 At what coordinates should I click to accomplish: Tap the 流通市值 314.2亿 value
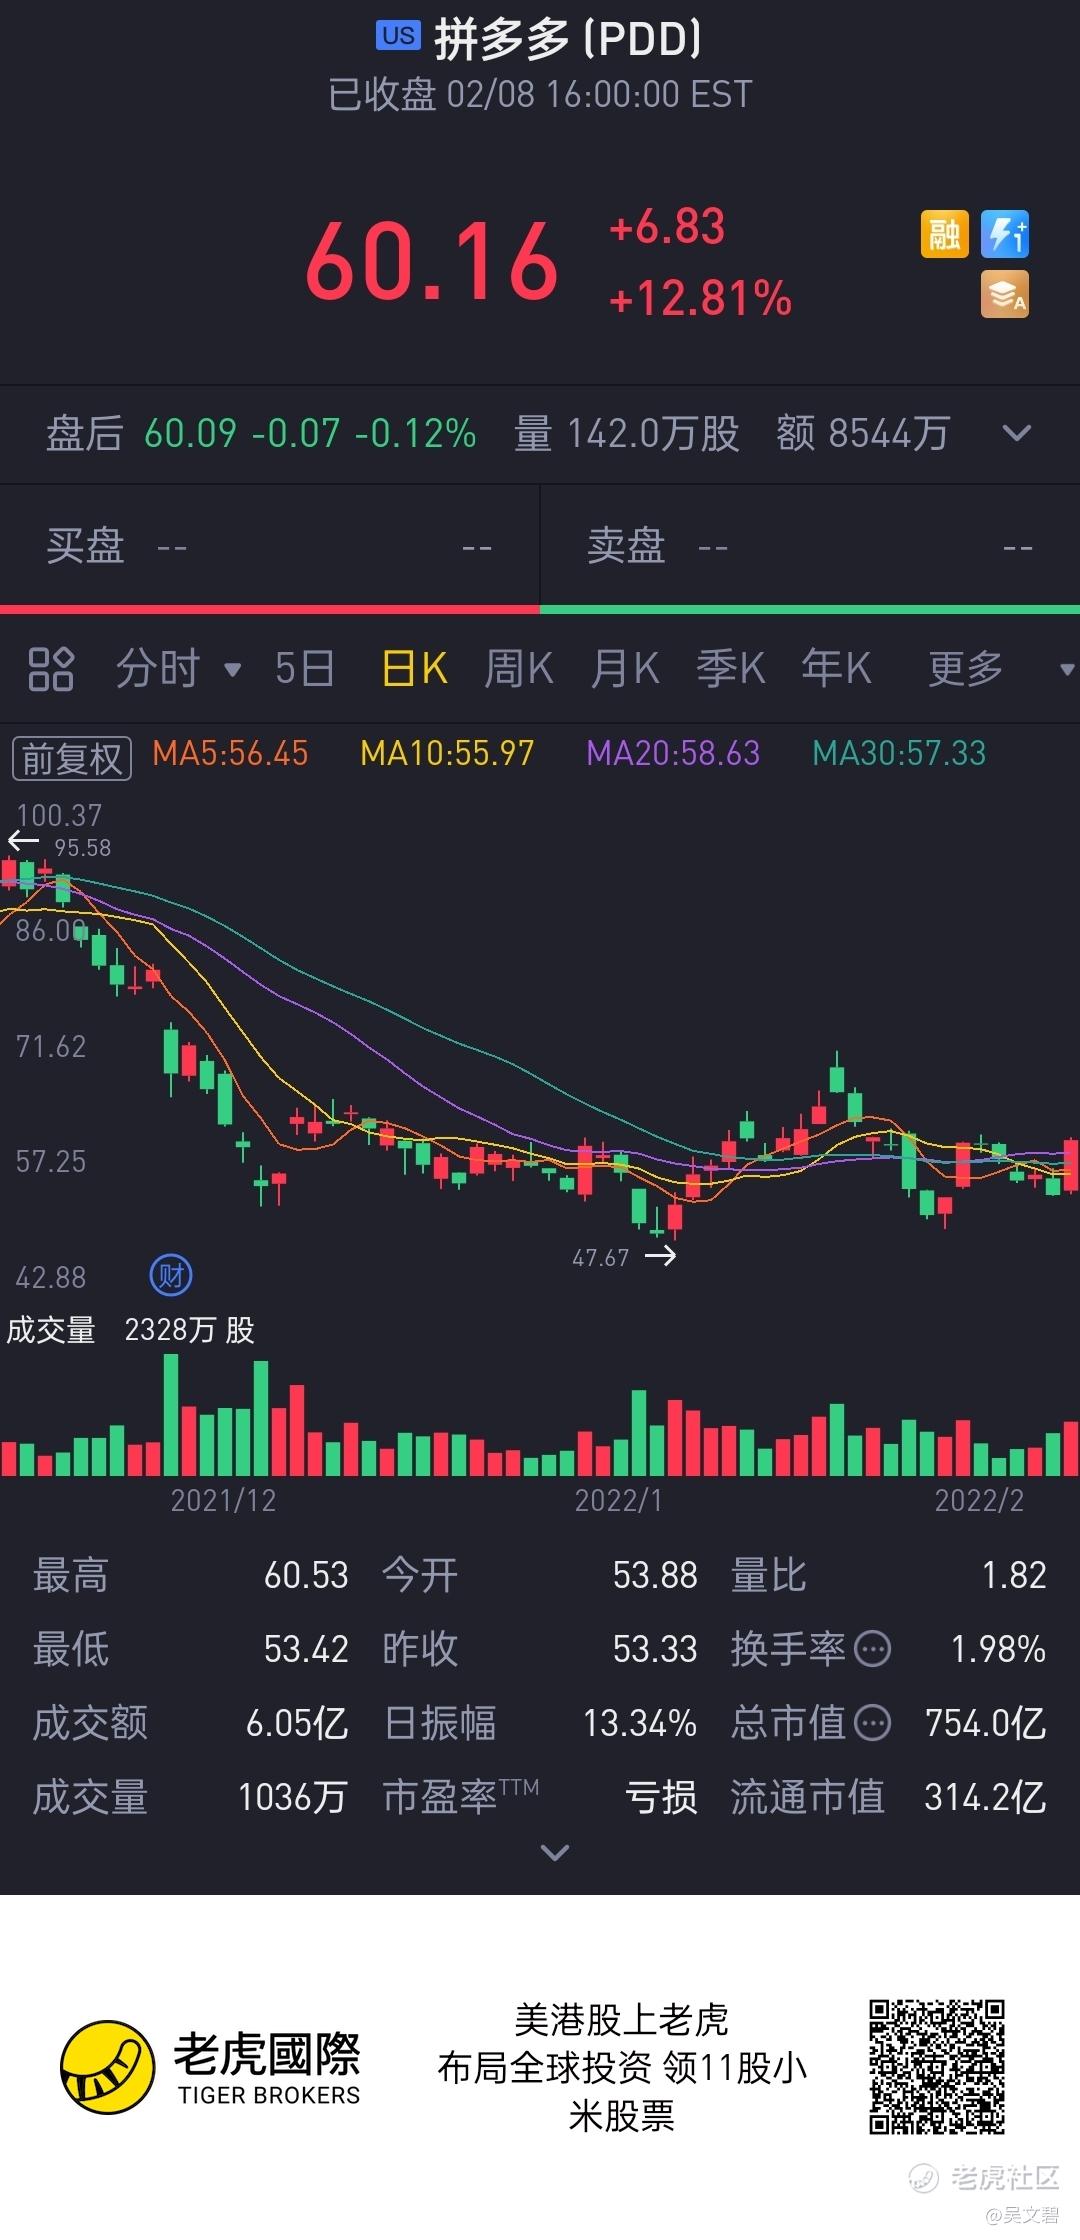click(986, 1797)
